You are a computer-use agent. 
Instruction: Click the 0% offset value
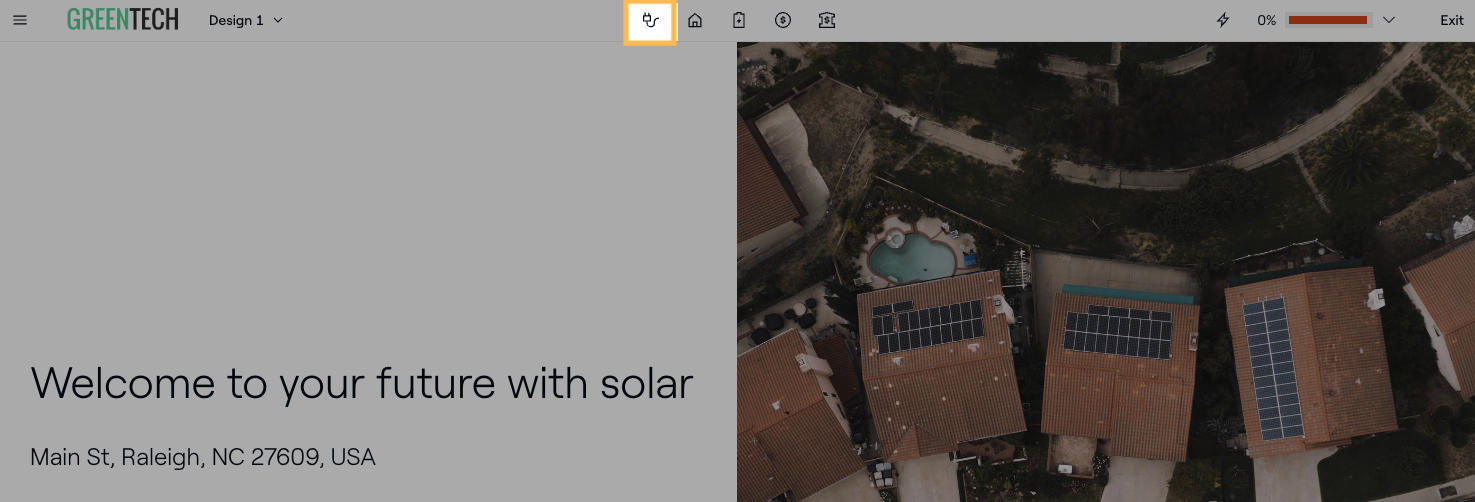pyautogui.click(x=1266, y=20)
